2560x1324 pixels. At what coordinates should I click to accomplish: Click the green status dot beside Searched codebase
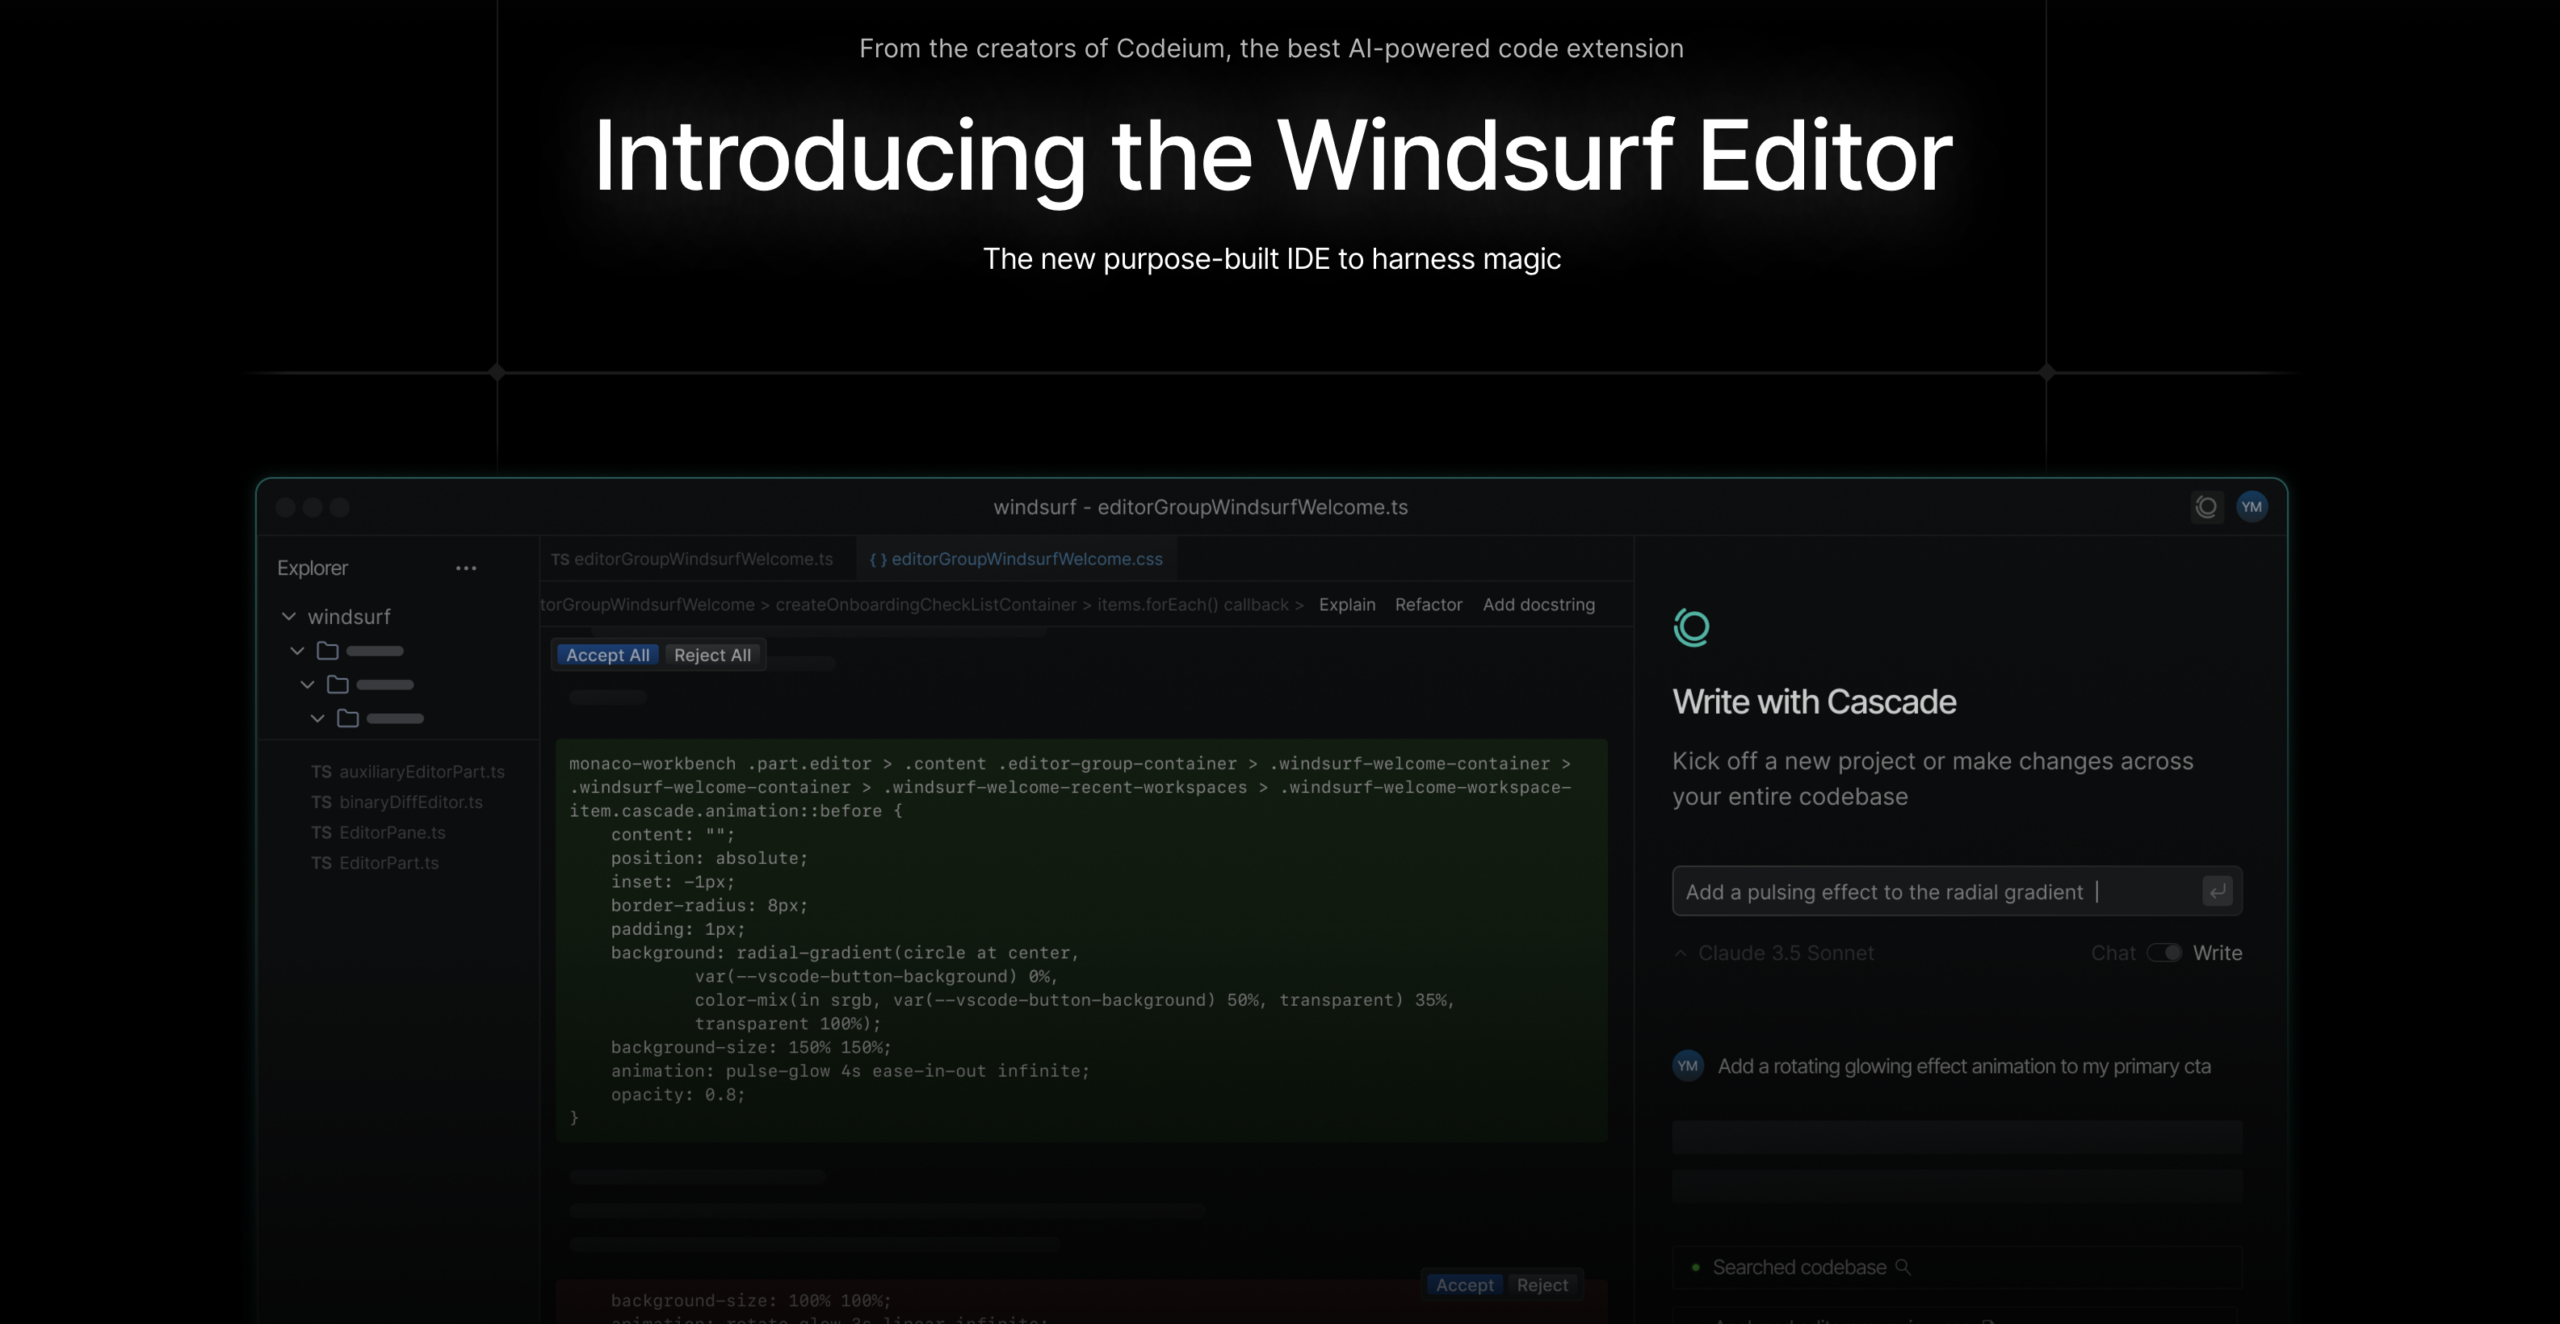coord(1694,1266)
